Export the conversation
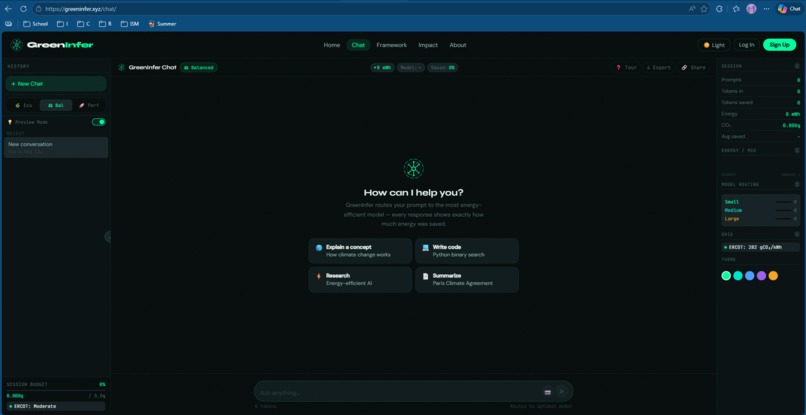The image size is (806, 415). coord(658,67)
